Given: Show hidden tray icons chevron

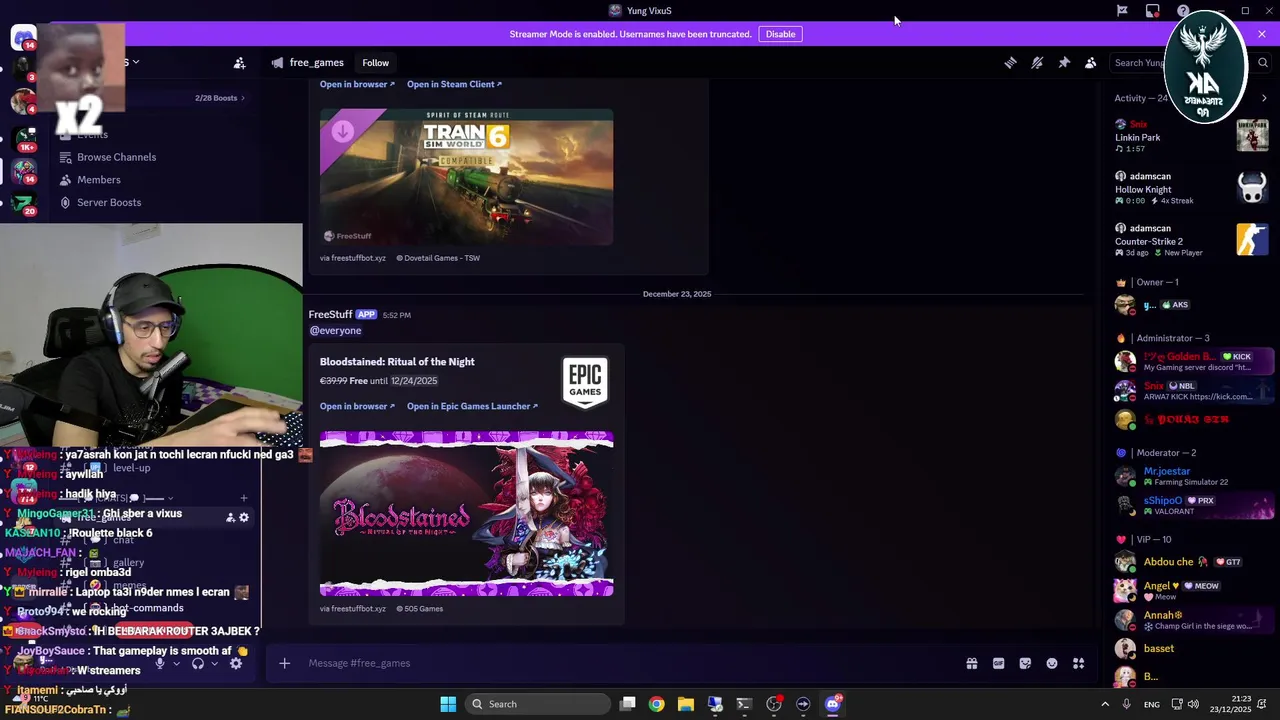Looking at the screenshot, I should point(1105,704).
